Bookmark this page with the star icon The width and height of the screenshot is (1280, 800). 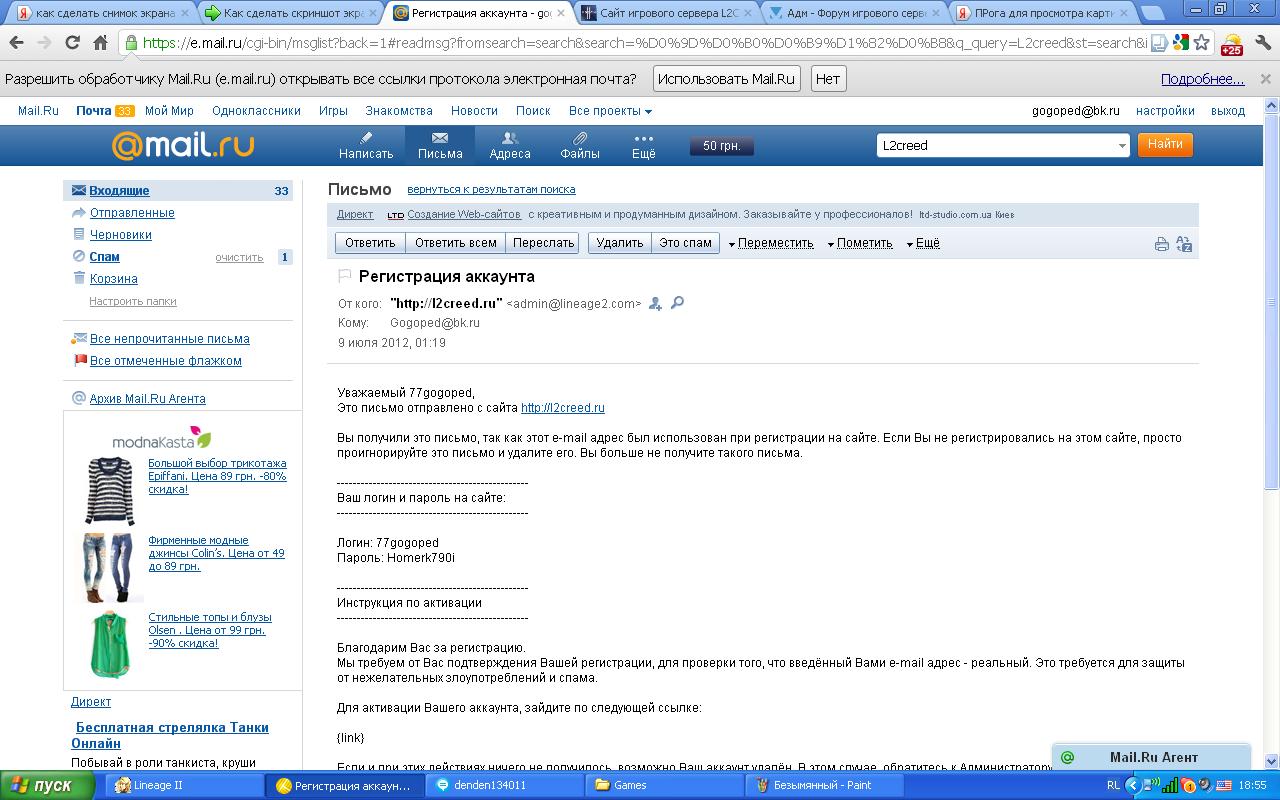1202,43
